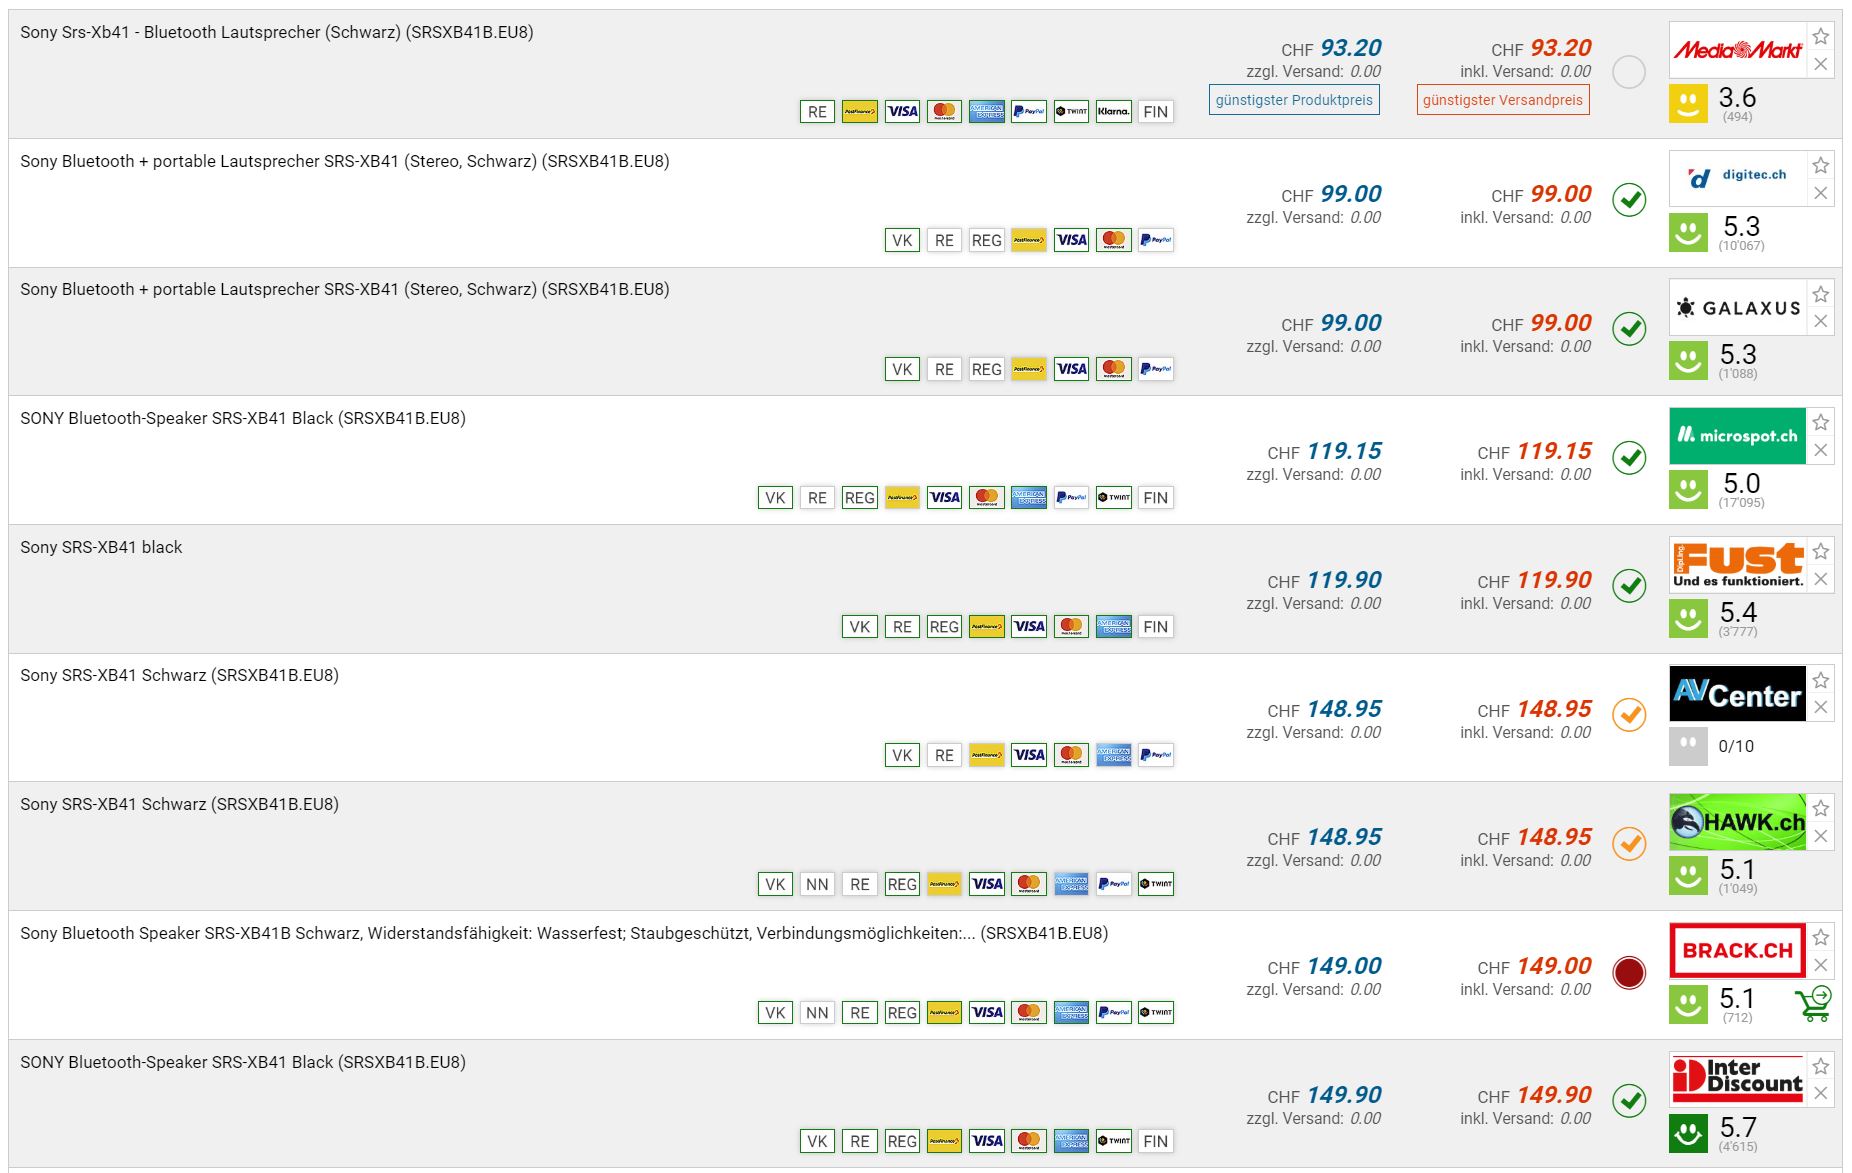Click the "0/10" rating for AVCenter
Image resolution: width=1852 pixels, height=1173 pixels.
[1736, 746]
